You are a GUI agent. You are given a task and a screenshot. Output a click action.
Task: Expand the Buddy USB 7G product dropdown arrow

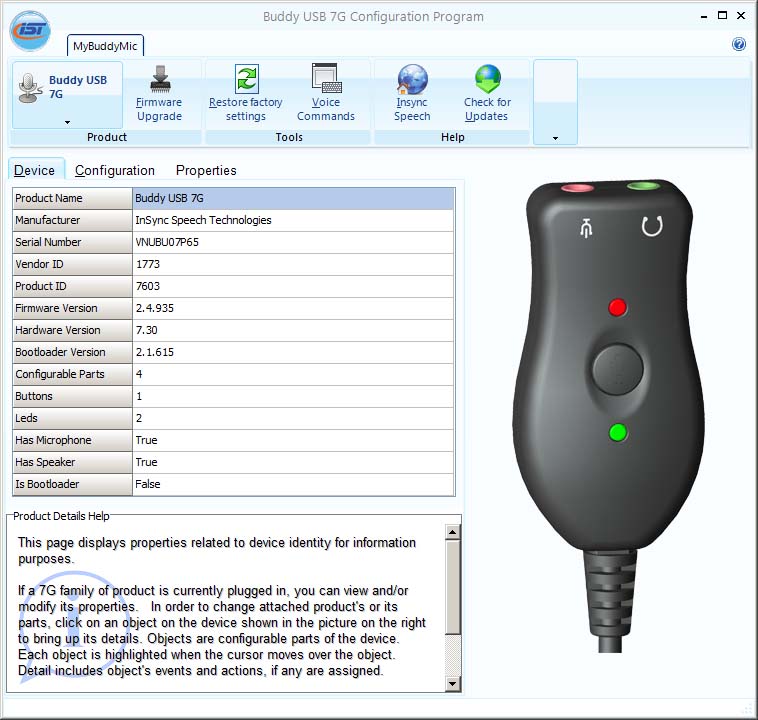click(67, 122)
